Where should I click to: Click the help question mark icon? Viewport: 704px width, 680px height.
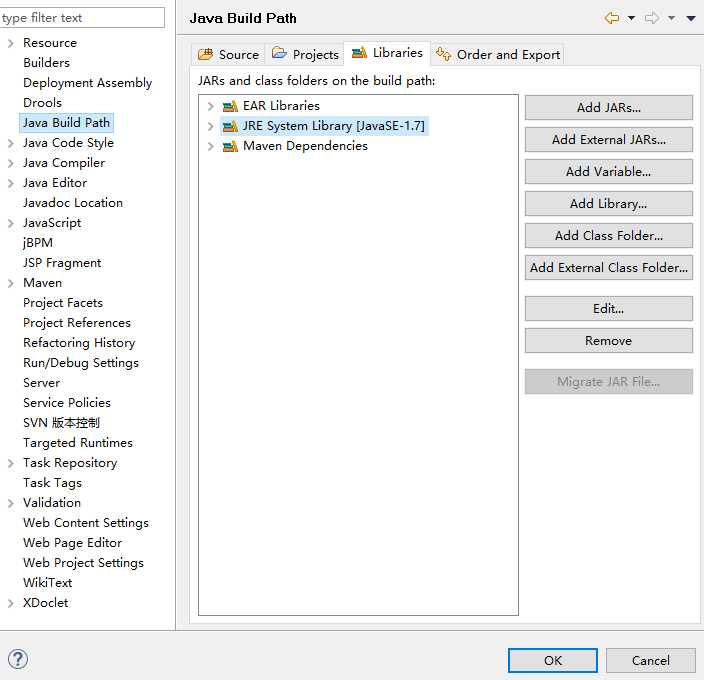18,659
